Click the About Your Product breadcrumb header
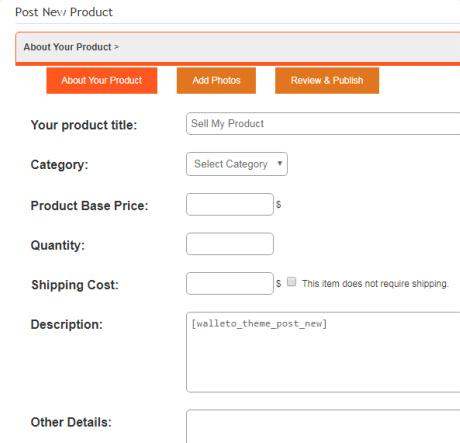Image resolution: width=460 pixels, height=443 pixels. point(71,47)
